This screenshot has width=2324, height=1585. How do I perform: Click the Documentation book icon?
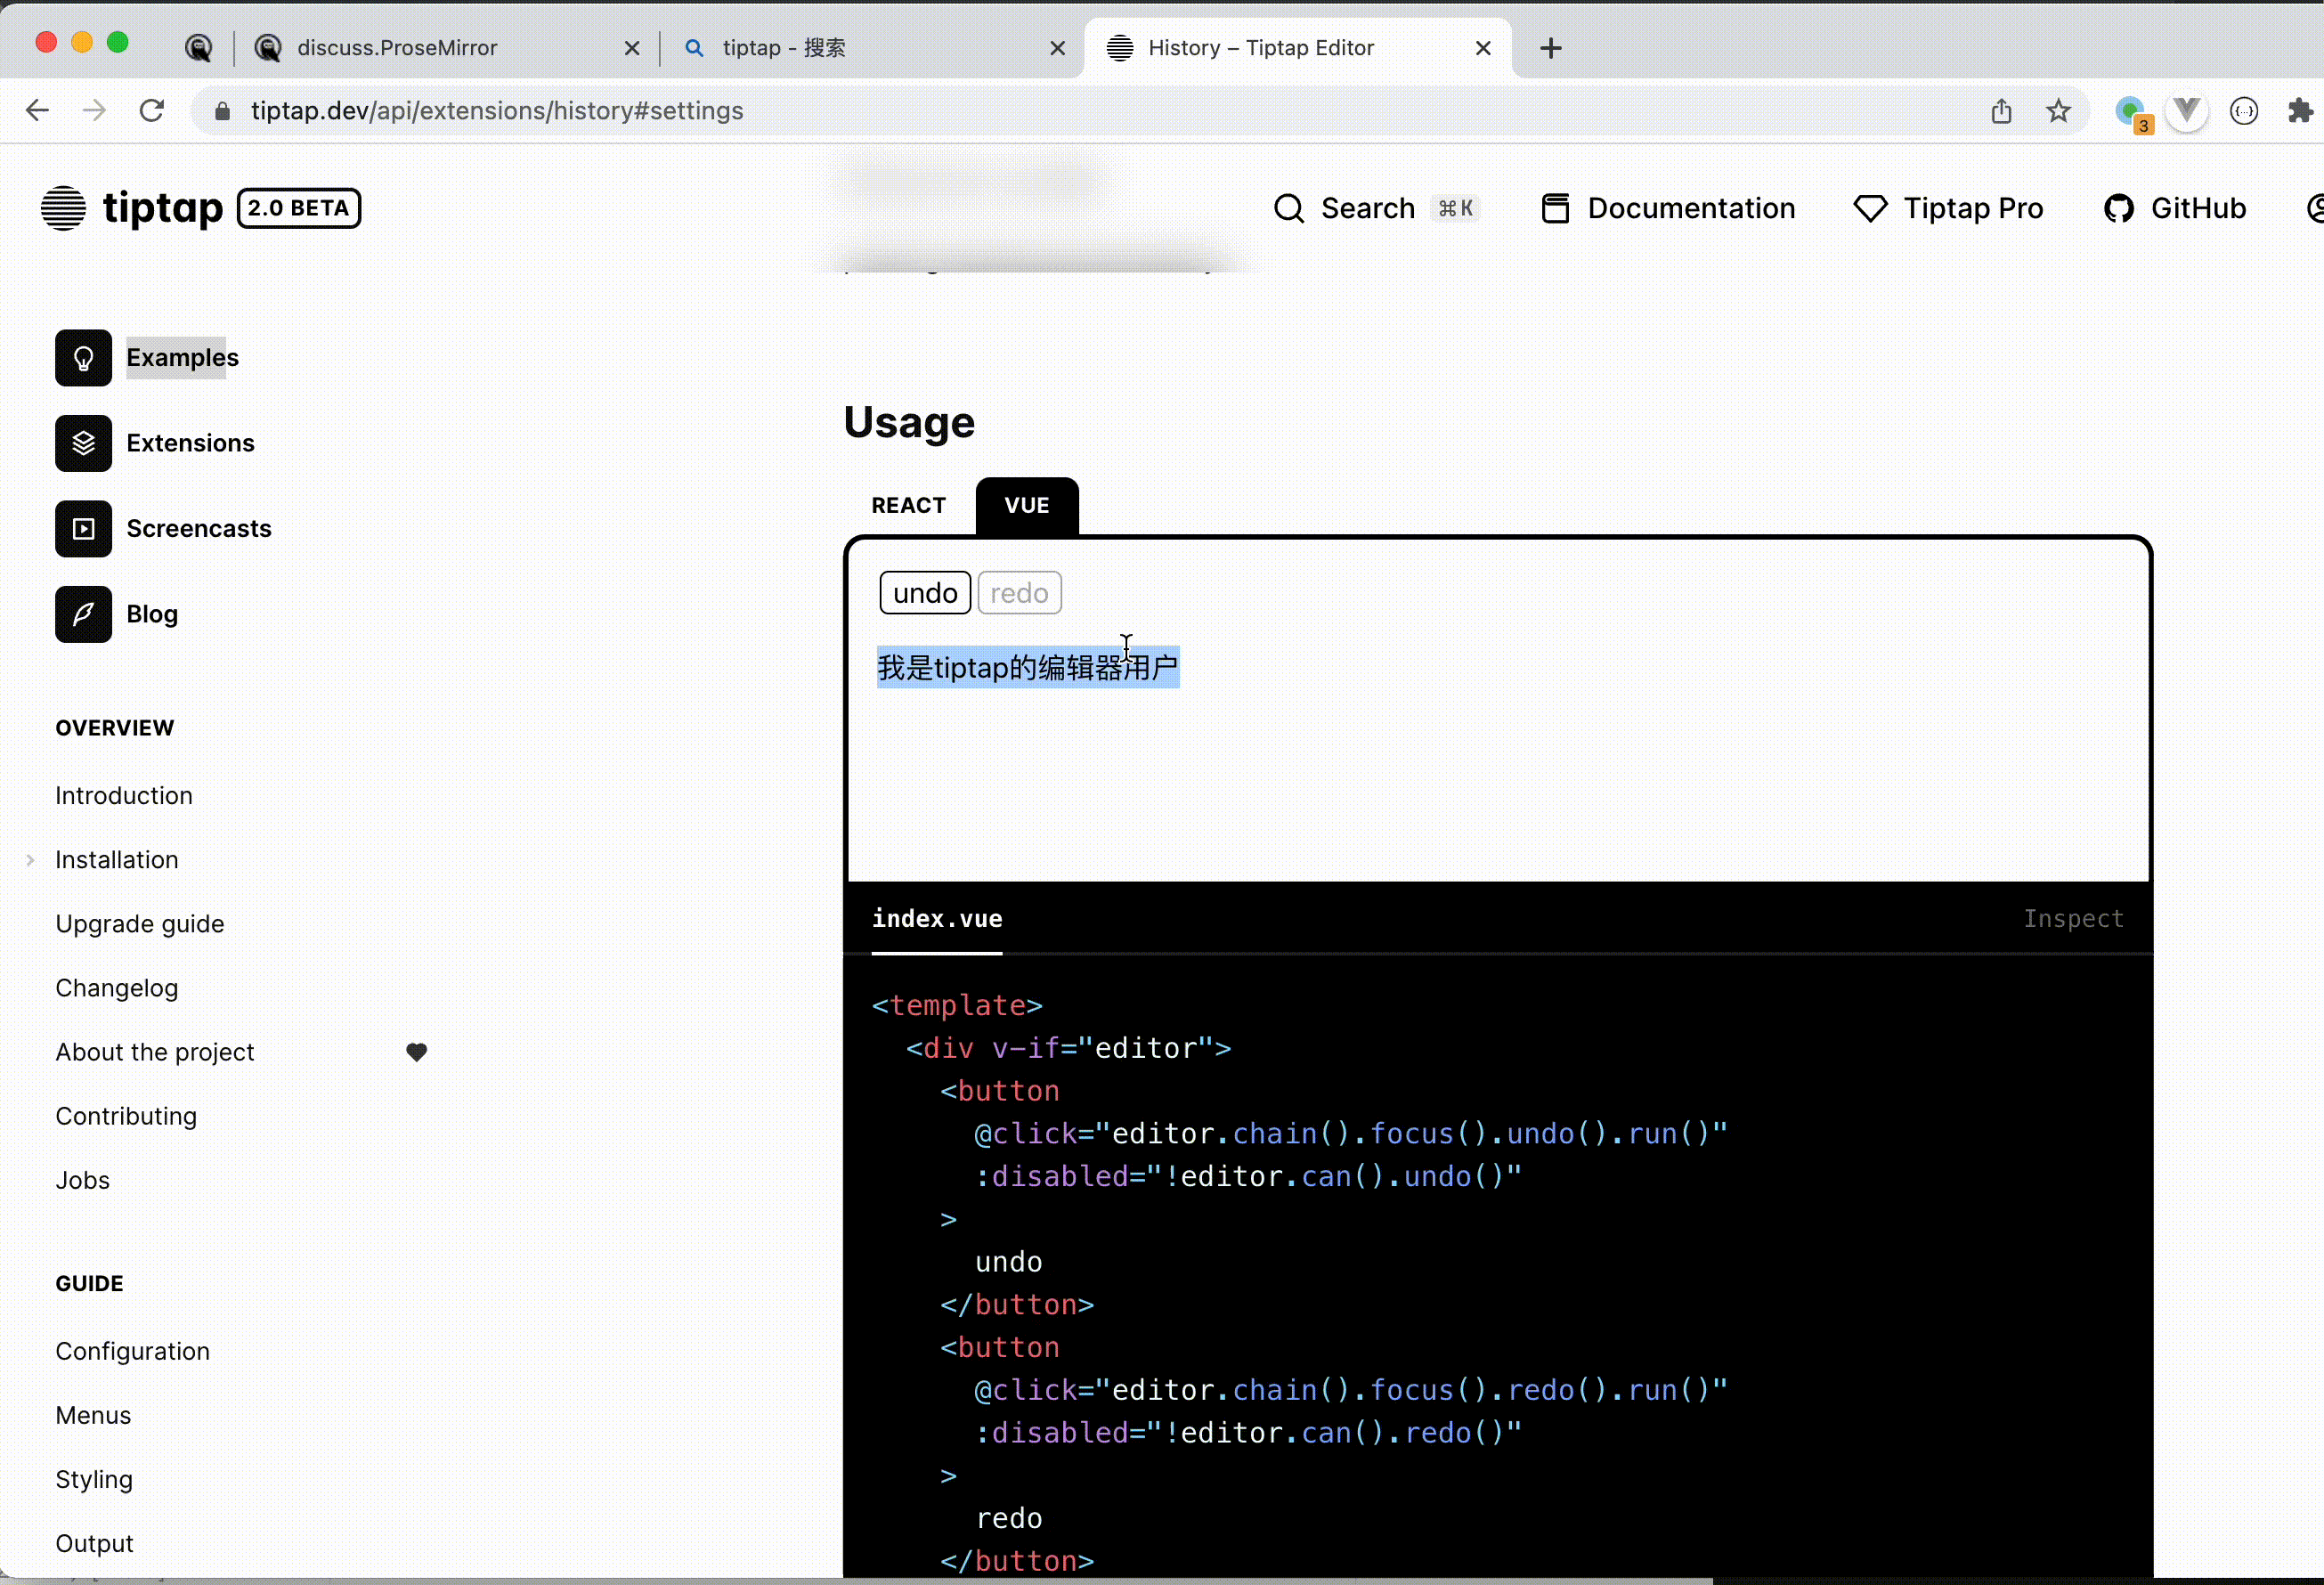tap(1555, 208)
